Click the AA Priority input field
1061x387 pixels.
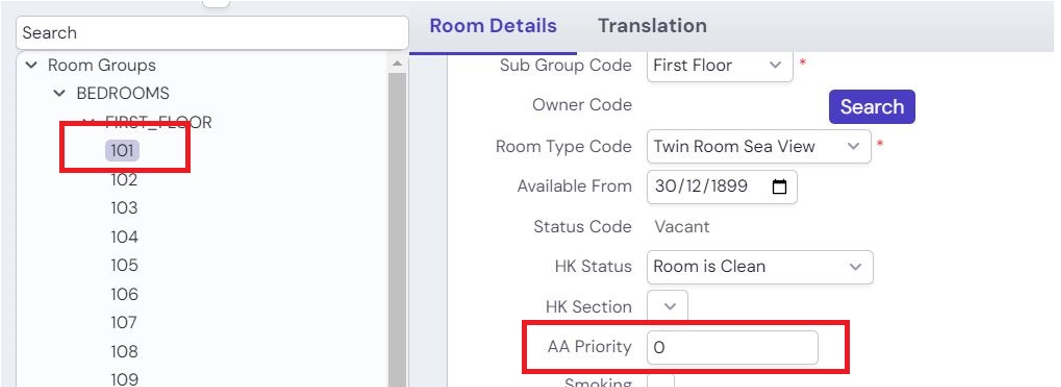[x=733, y=347]
